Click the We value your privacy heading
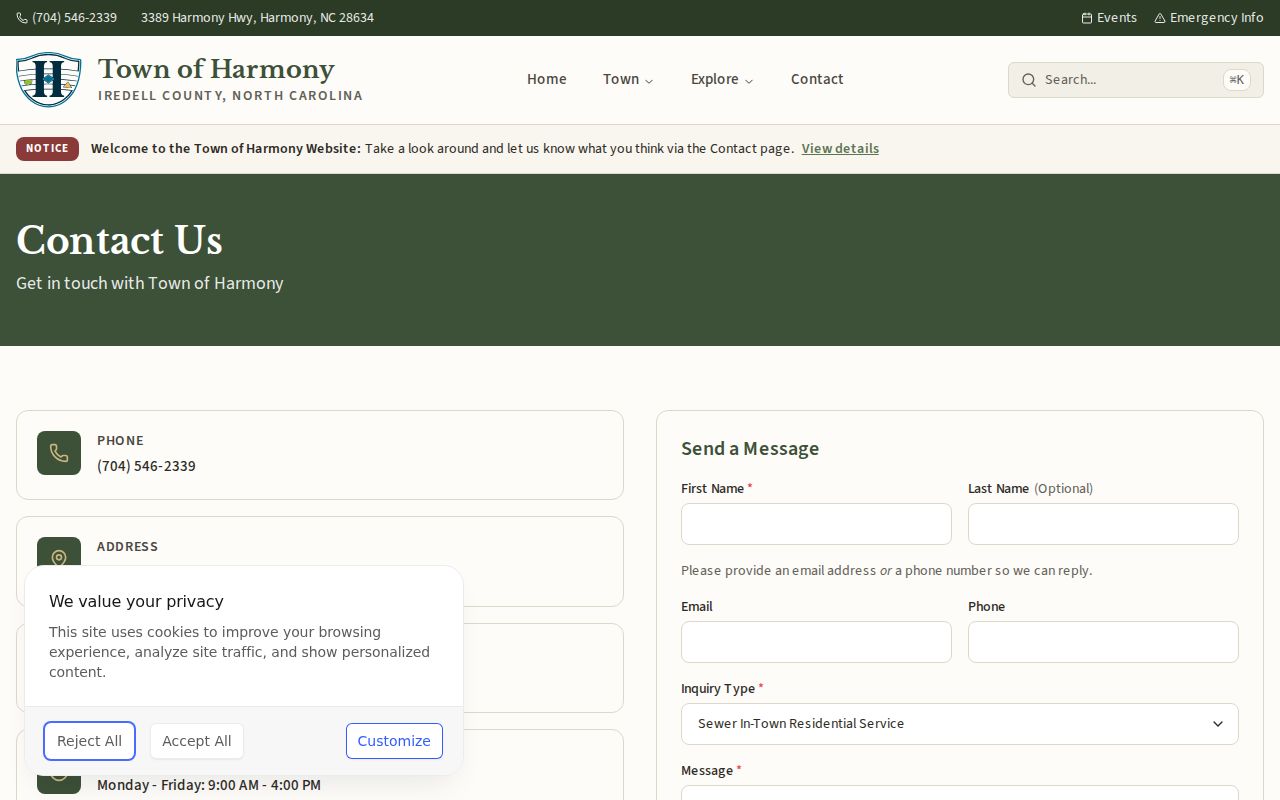Viewport: 1280px width, 800px height. [x=136, y=601]
